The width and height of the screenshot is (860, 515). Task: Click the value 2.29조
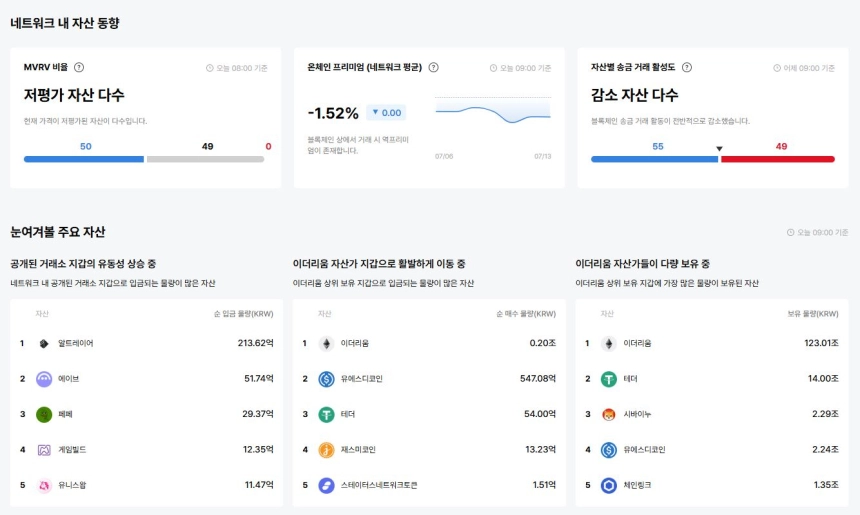(825, 414)
